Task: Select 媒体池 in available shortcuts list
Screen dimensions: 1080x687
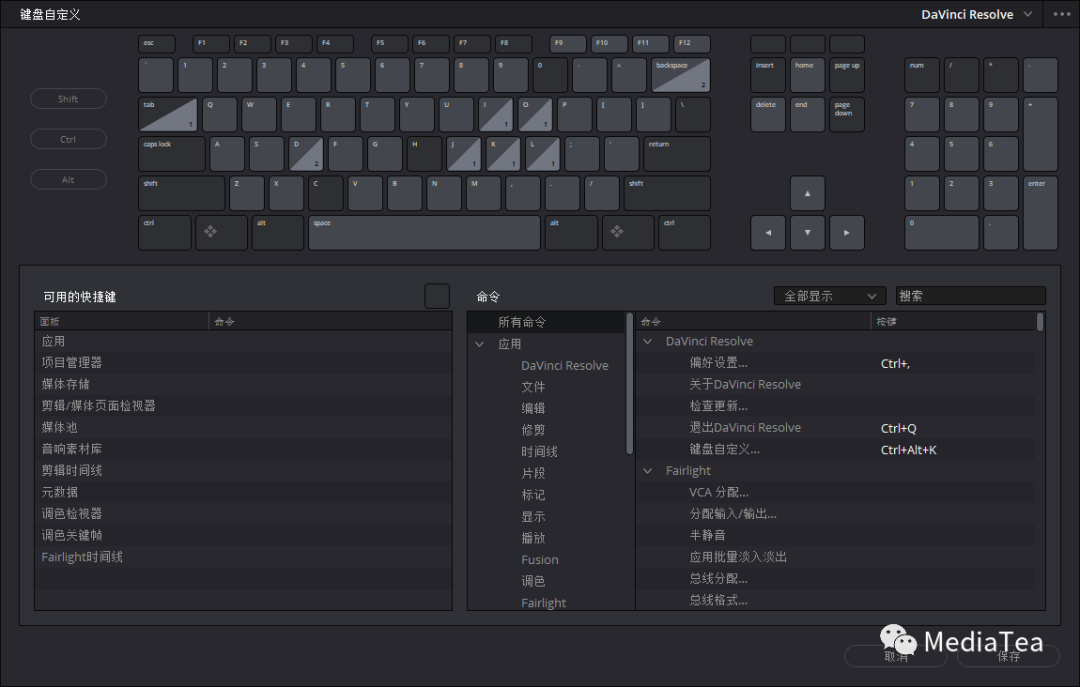Action: [x=243, y=427]
